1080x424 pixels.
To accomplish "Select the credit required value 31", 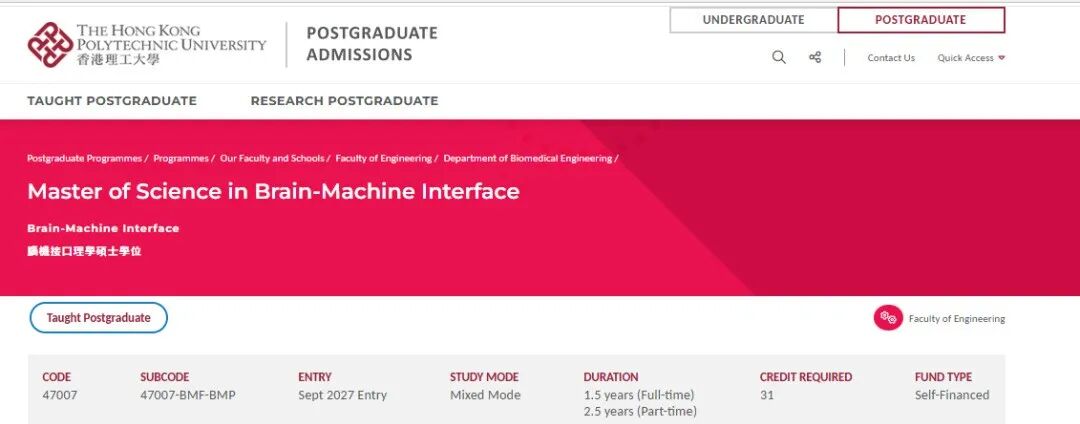I will [x=767, y=395].
